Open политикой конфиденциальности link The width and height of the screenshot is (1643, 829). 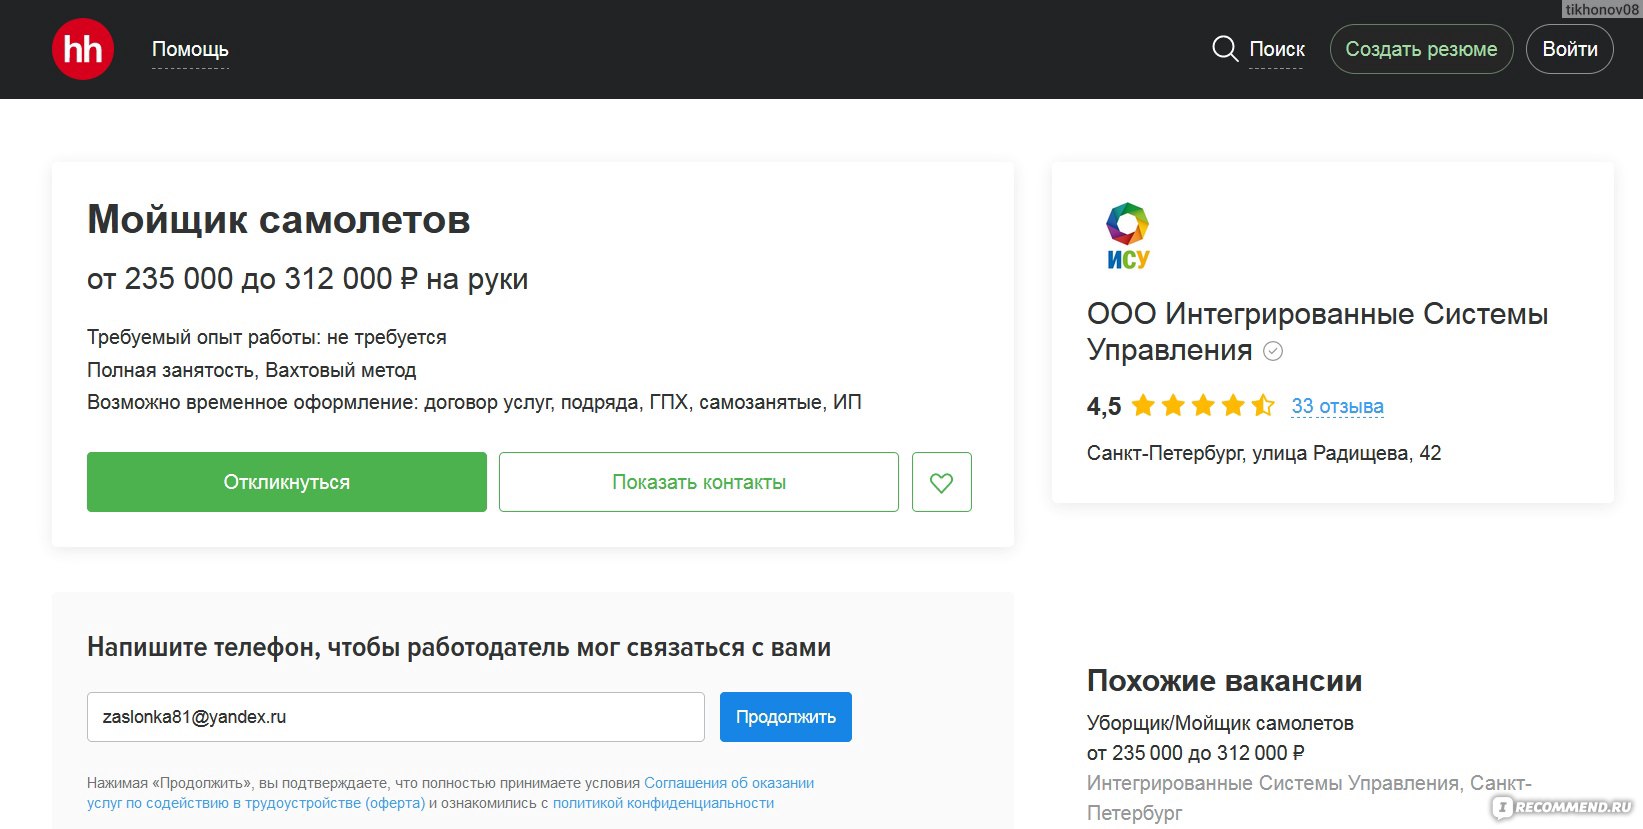pyautogui.click(x=664, y=803)
